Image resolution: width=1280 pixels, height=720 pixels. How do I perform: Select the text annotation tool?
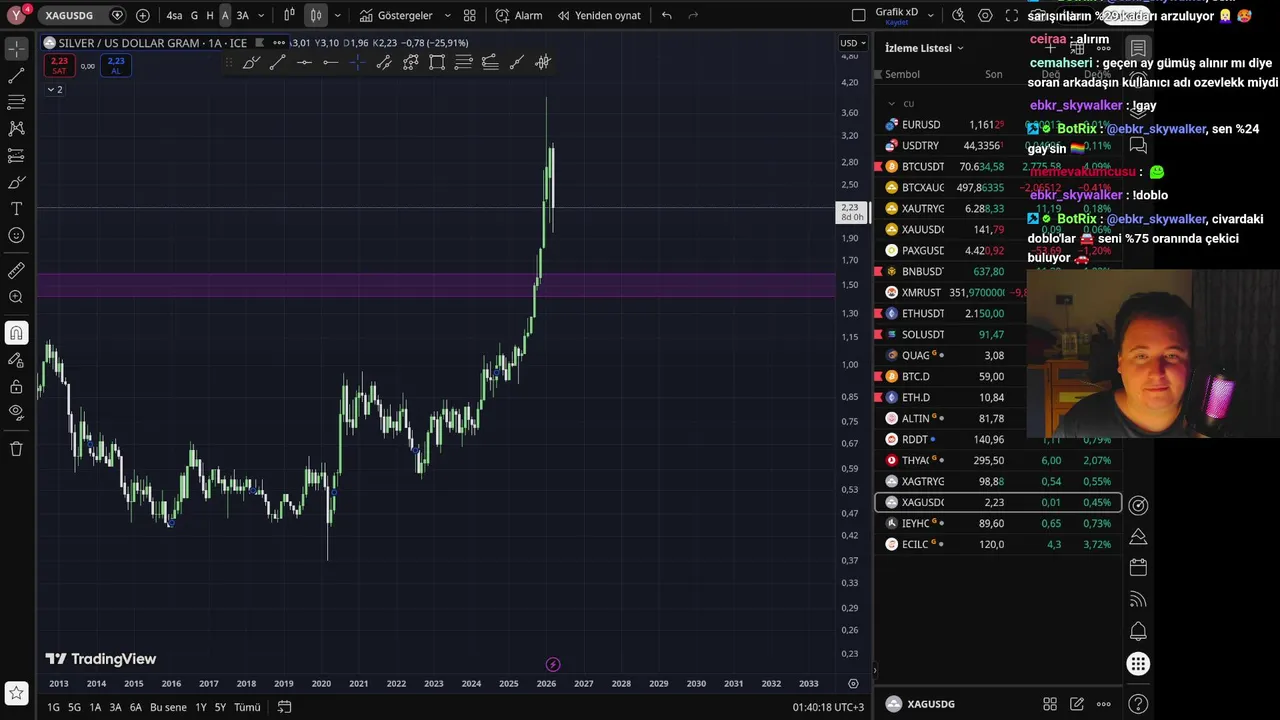pos(16,209)
